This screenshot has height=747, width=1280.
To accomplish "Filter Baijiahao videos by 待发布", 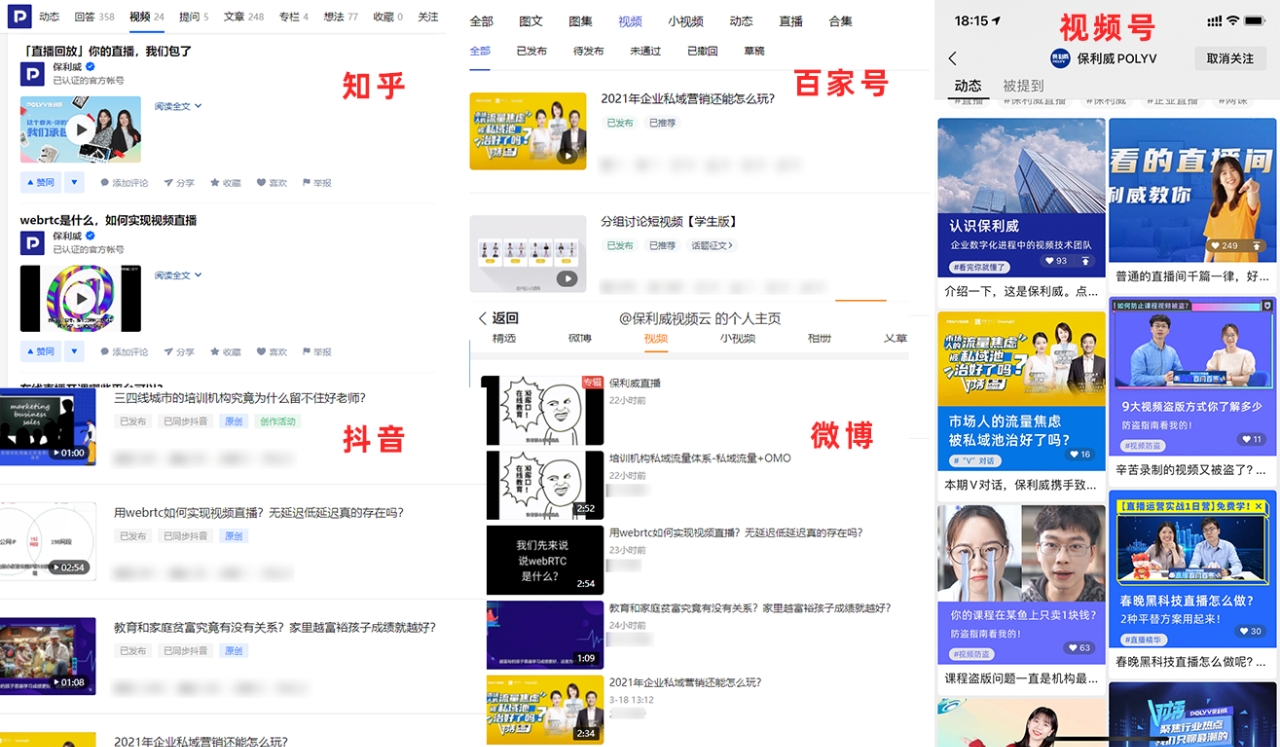I will coord(588,51).
